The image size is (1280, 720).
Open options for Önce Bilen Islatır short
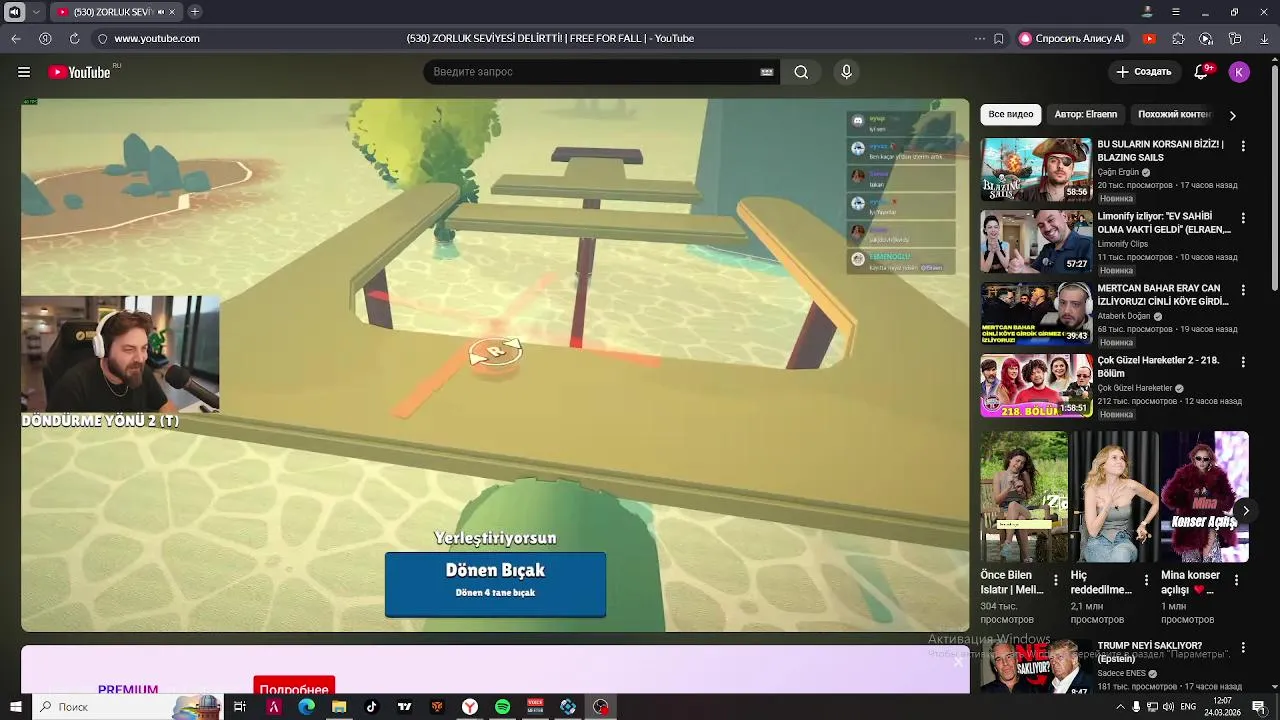1056,580
